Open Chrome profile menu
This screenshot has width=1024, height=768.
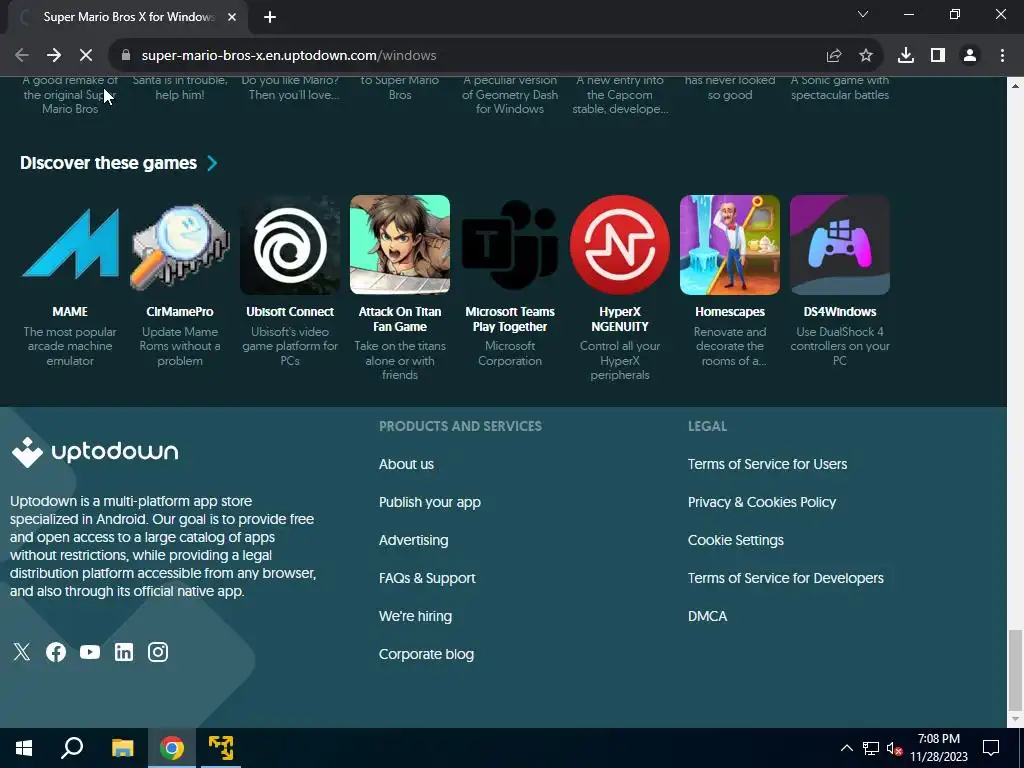(x=970, y=56)
